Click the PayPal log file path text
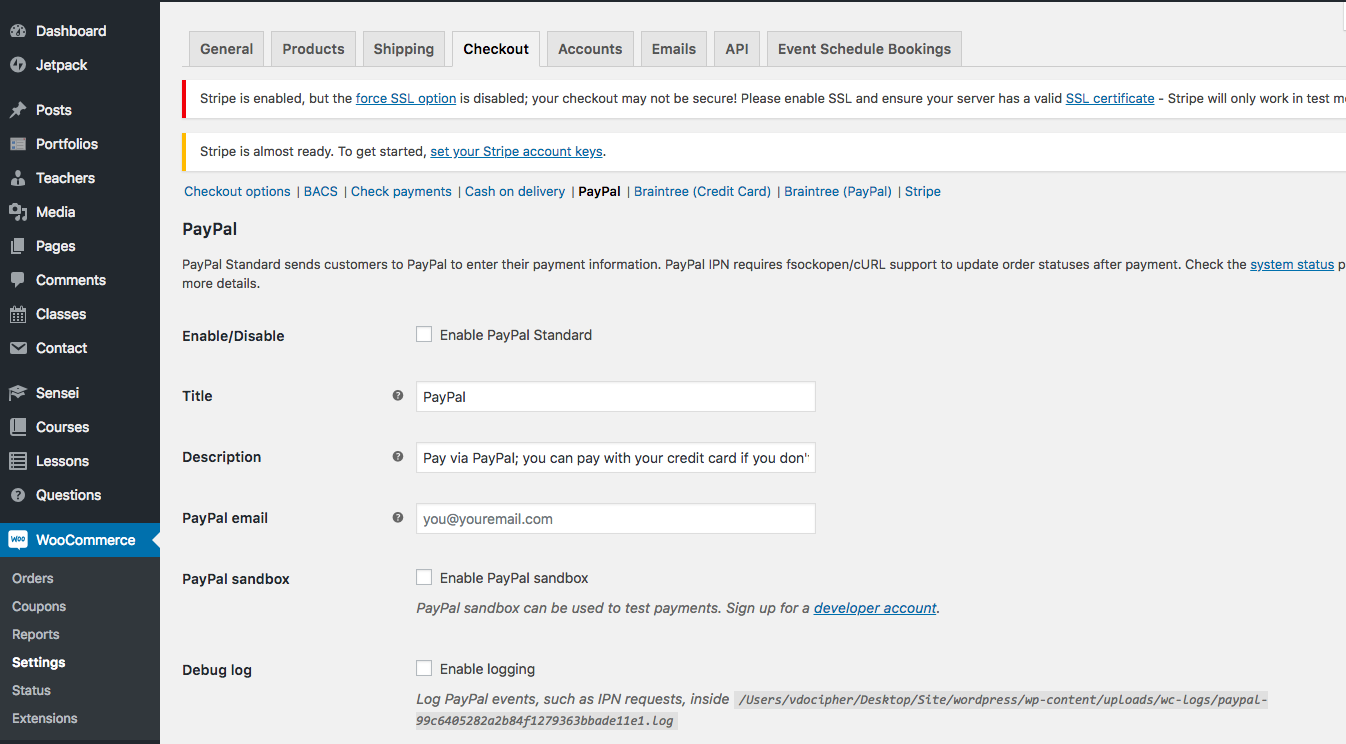 click(x=842, y=710)
